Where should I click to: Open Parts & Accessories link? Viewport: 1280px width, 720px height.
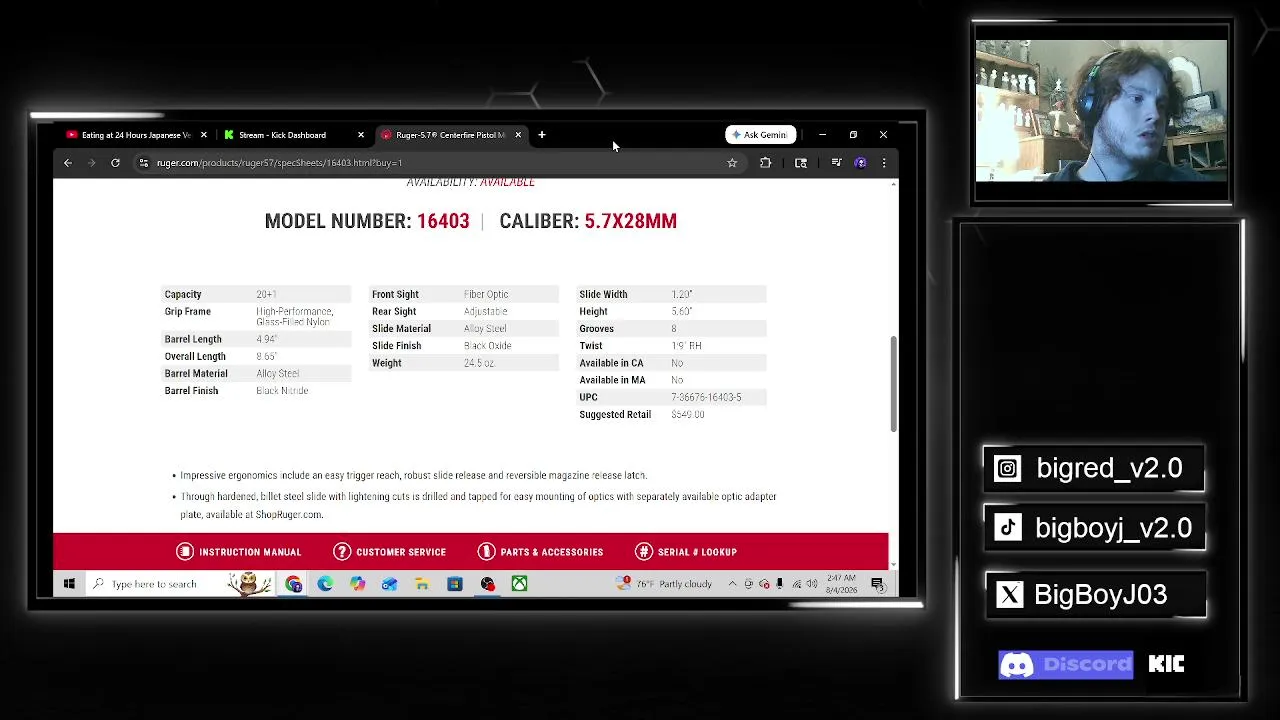click(x=541, y=552)
